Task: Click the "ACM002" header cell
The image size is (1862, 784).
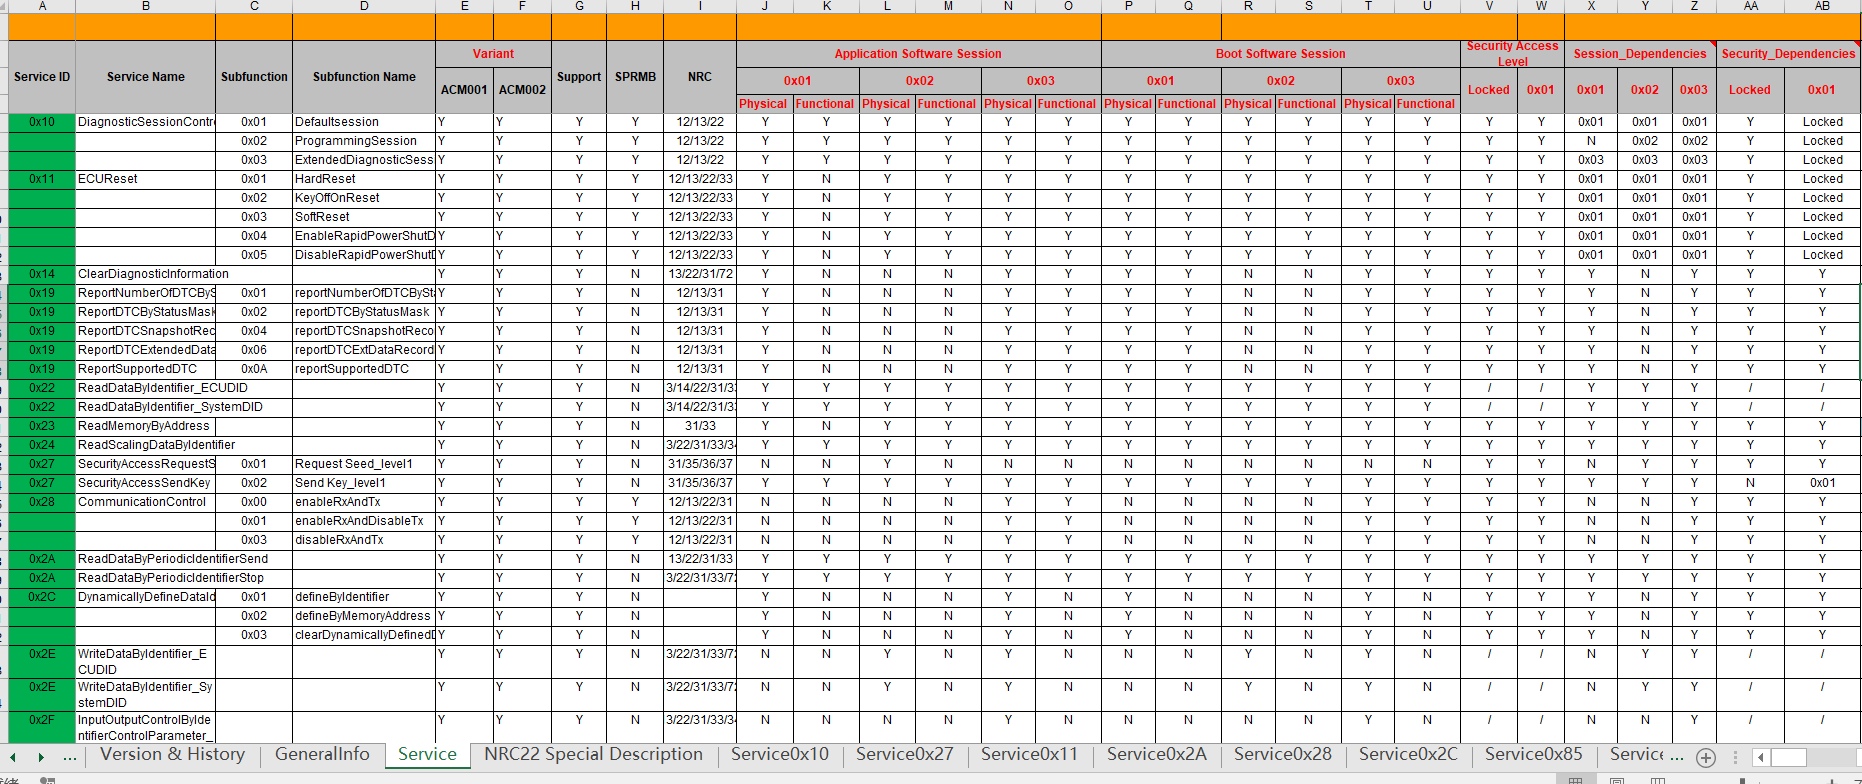Action: pos(522,90)
